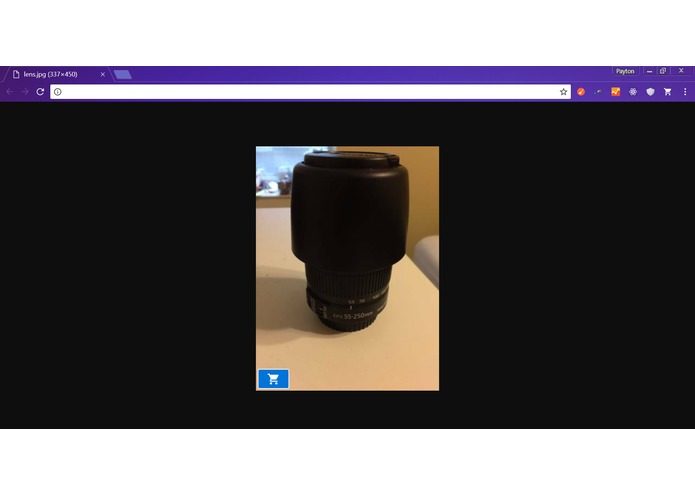Close the browser window
The image size is (695, 494).
click(x=681, y=71)
